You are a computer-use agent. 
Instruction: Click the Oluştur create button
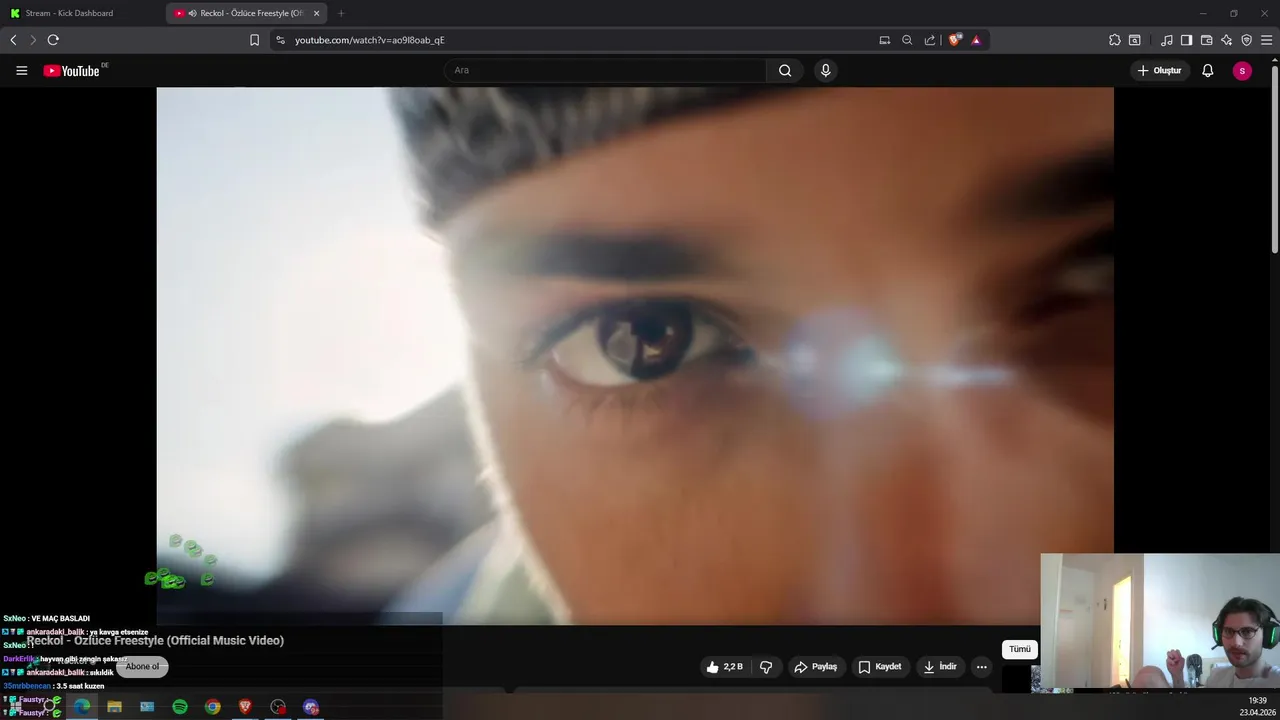(x=1159, y=71)
